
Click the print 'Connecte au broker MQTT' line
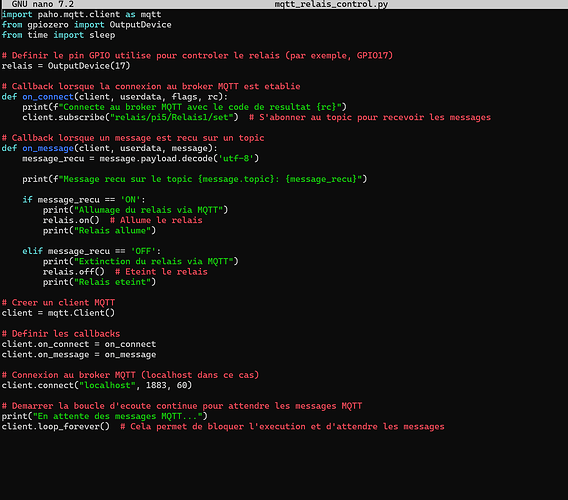pos(184,107)
